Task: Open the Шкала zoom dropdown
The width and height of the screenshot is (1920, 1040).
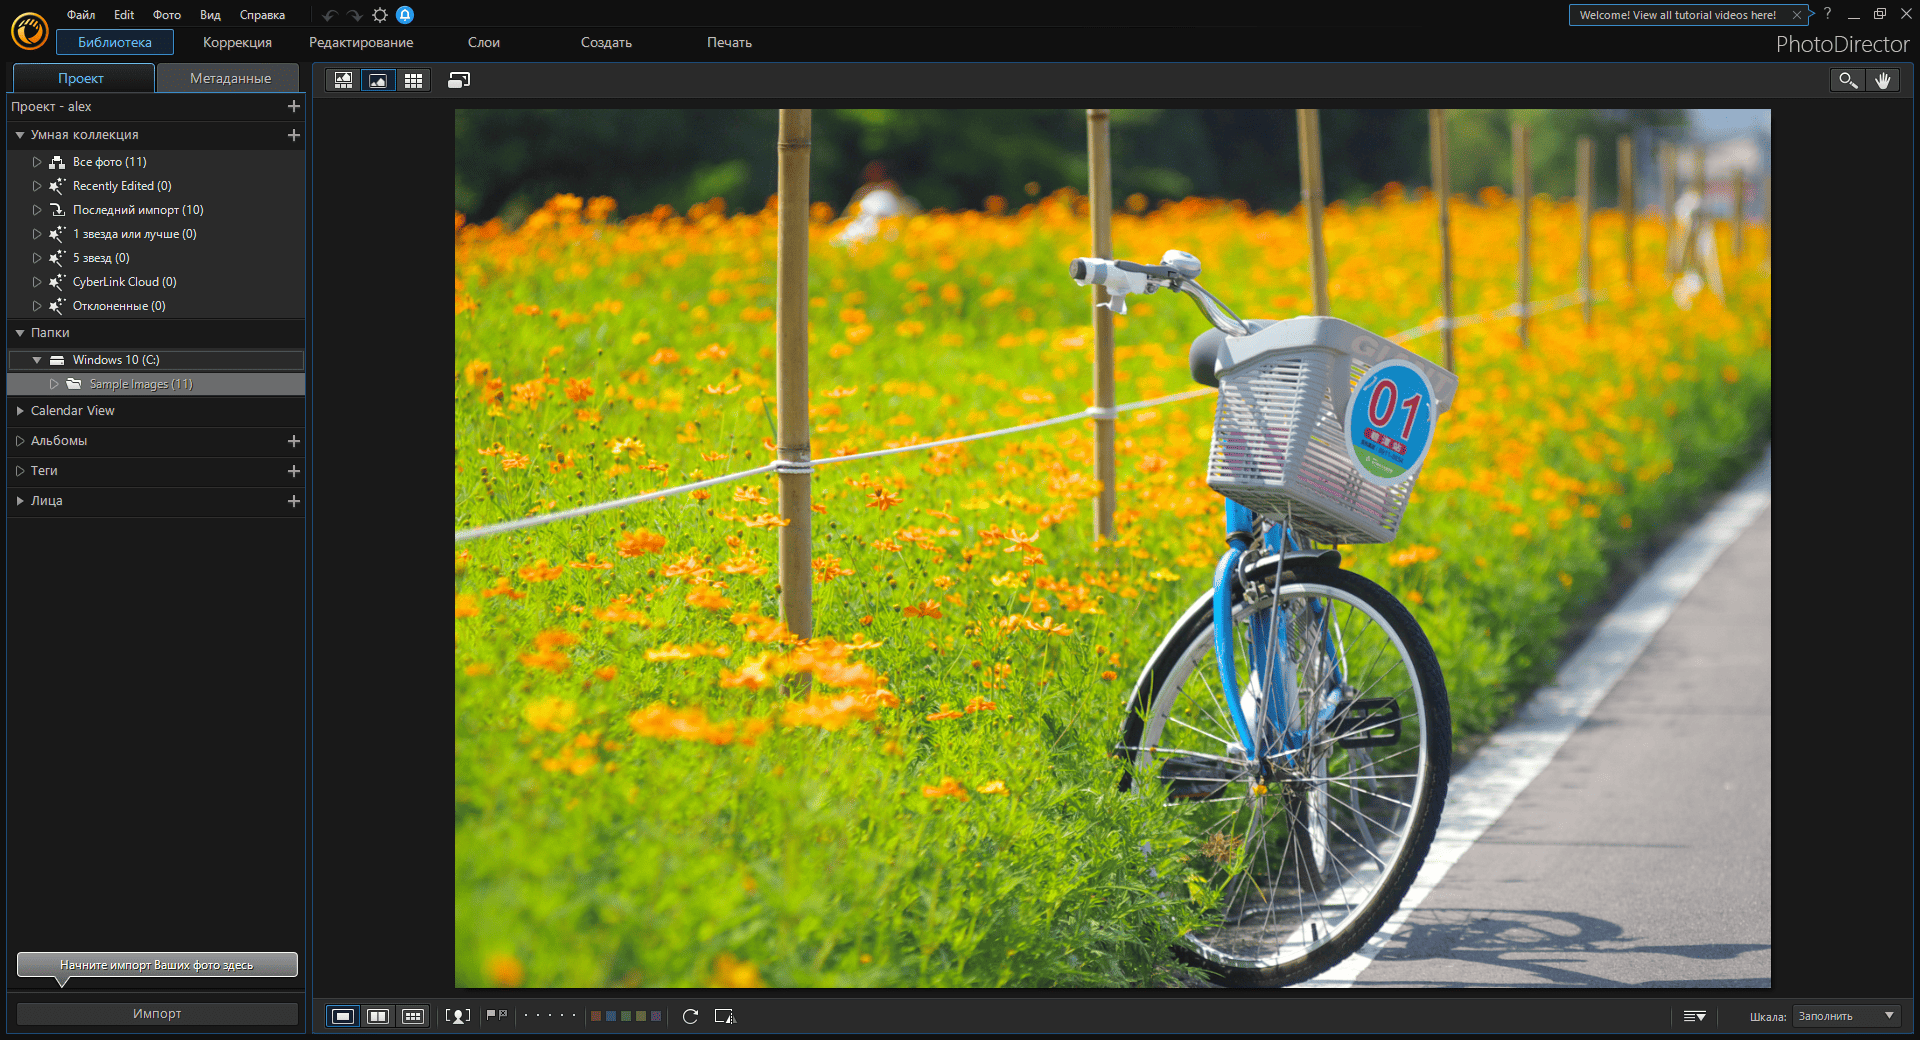Action: click(1846, 1016)
